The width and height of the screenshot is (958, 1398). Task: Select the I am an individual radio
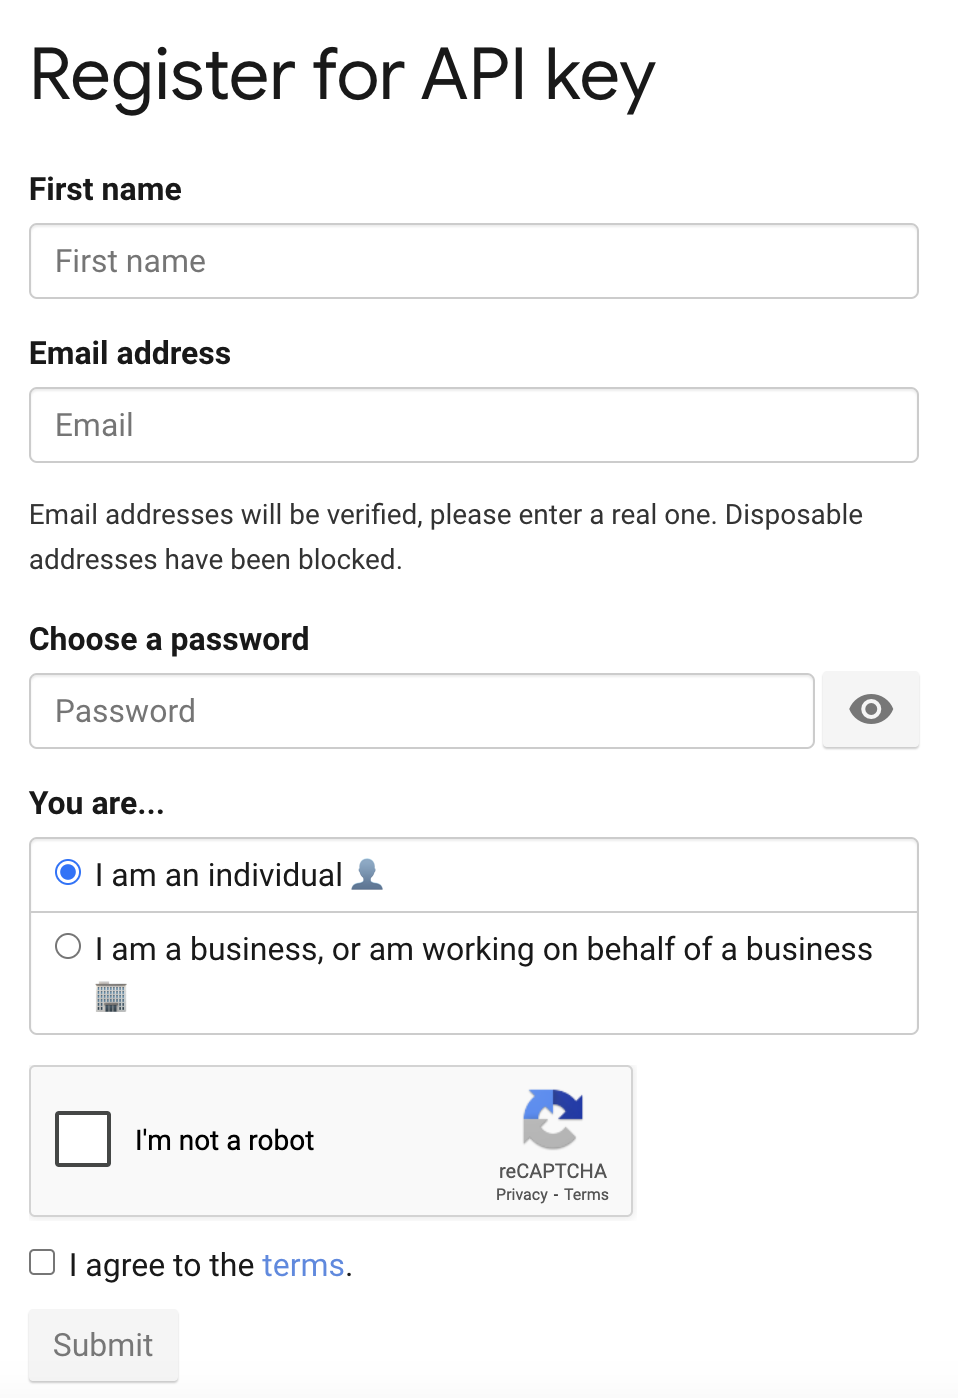click(x=68, y=872)
